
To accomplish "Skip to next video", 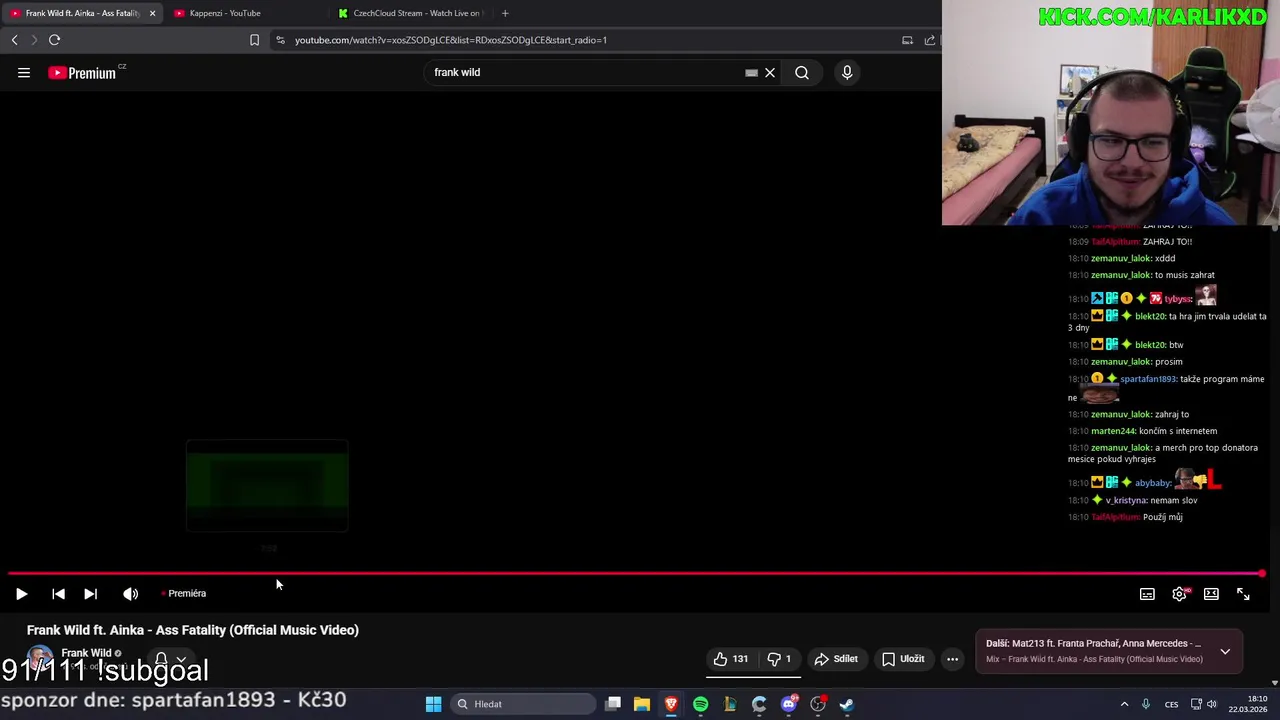I will 90,594.
